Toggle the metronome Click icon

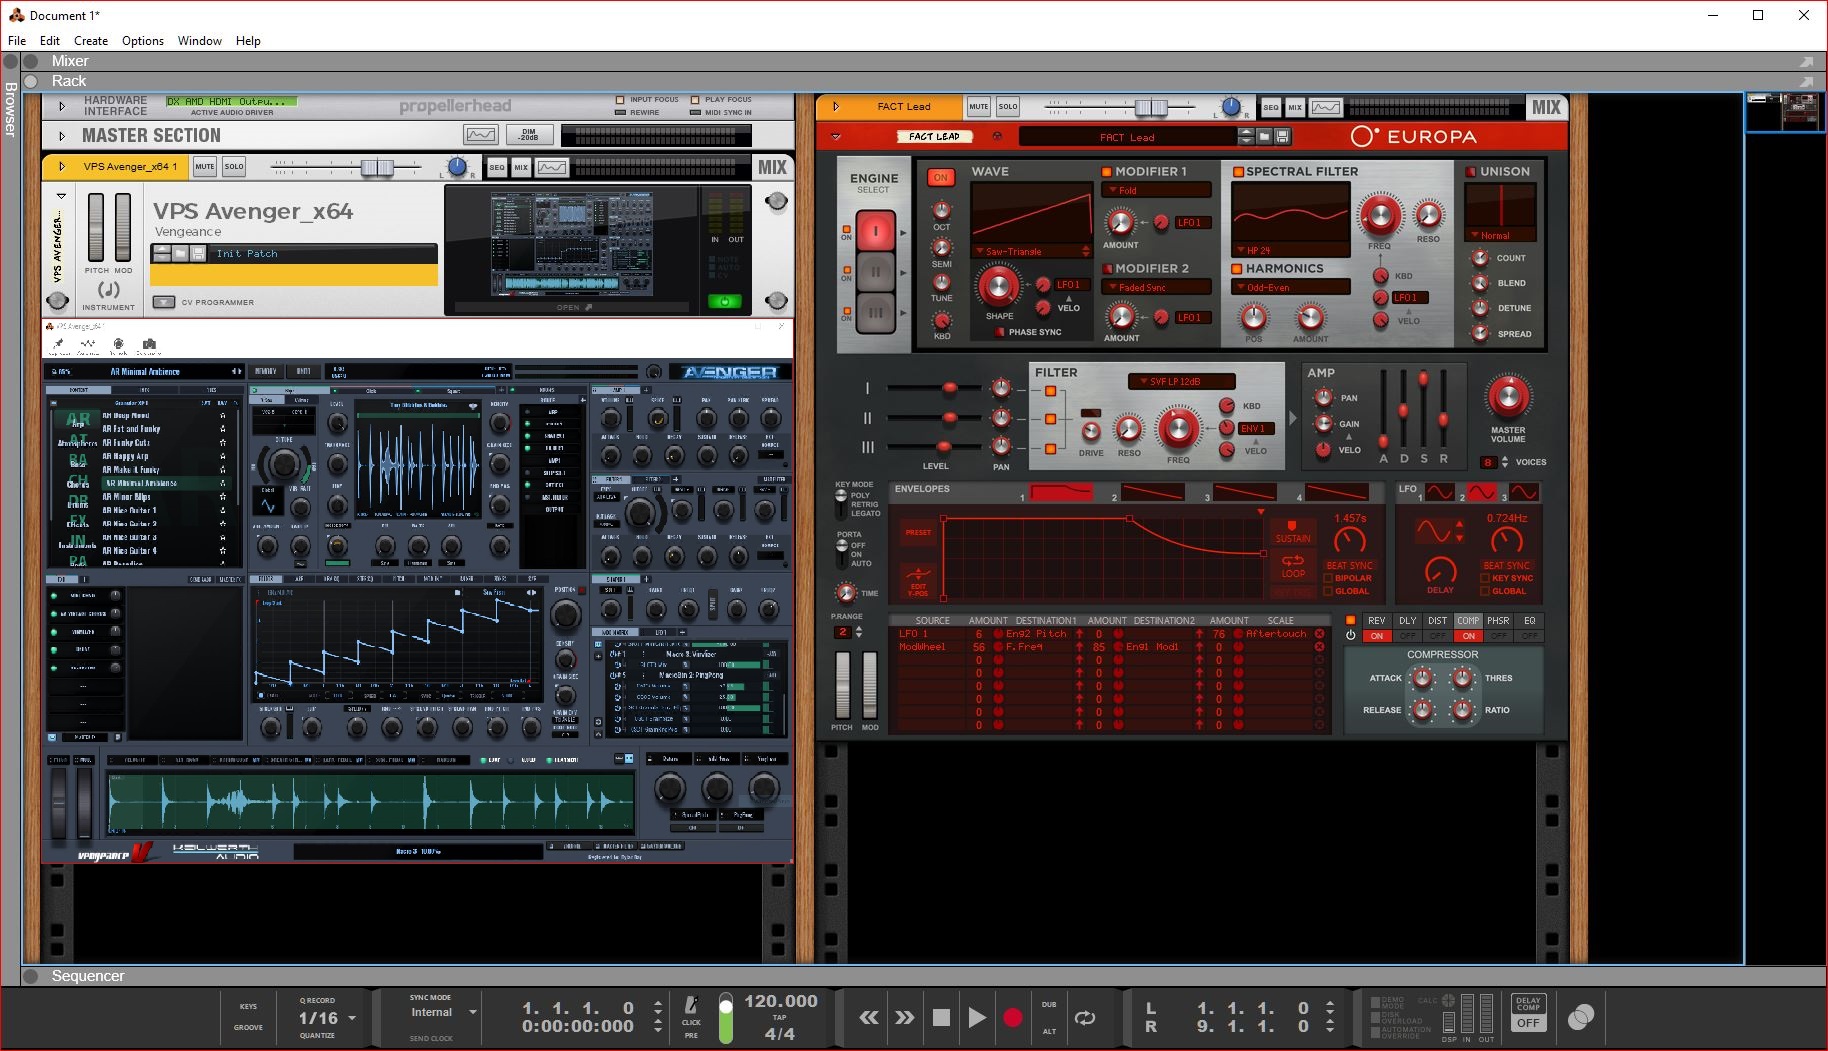click(691, 1004)
